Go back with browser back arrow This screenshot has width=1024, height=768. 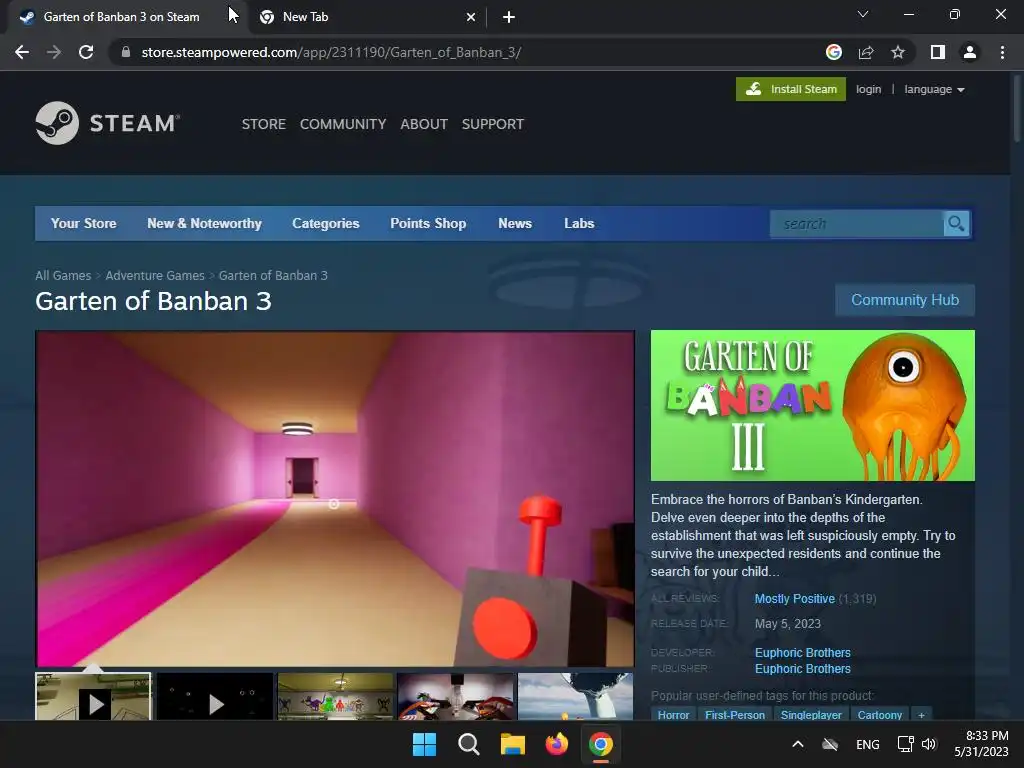pyautogui.click(x=22, y=52)
